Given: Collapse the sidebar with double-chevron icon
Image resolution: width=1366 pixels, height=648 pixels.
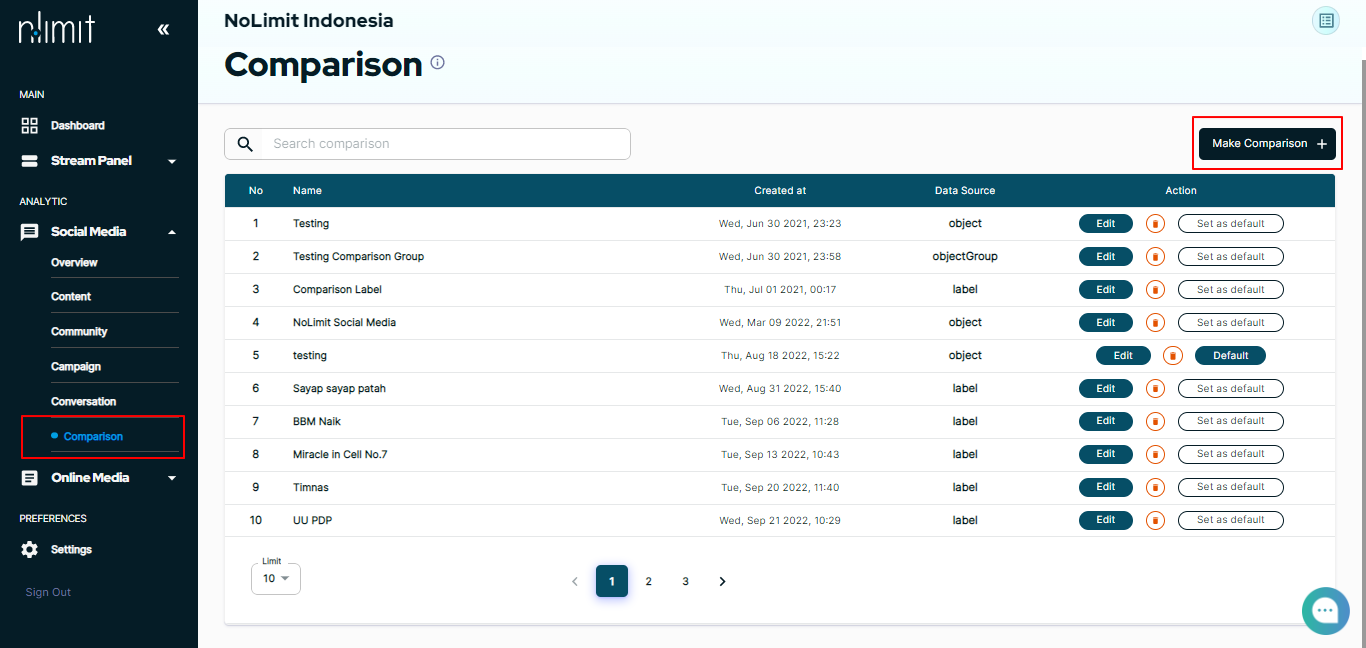Looking at the screenshot, I should [x=164, y=30].
